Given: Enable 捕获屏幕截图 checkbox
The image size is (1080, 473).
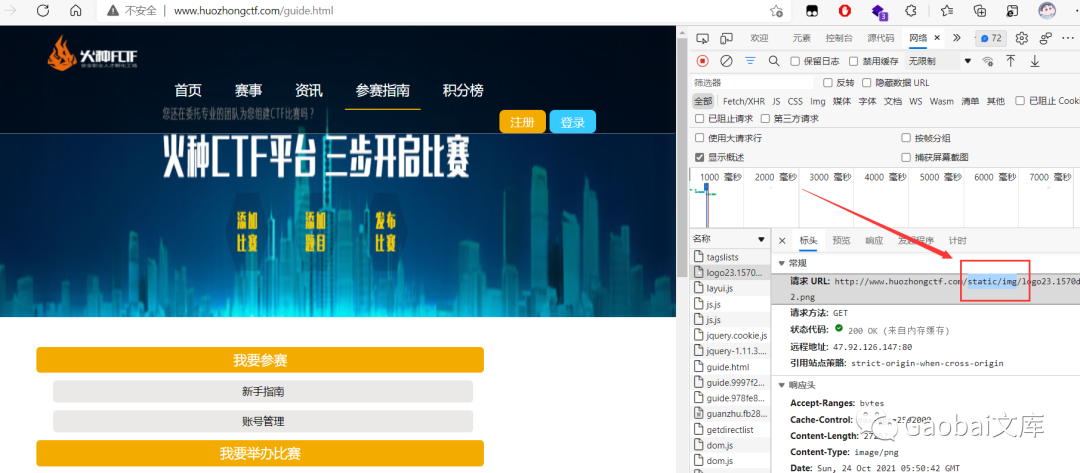Looking at the screenshot, I should (x=906, y=157).
